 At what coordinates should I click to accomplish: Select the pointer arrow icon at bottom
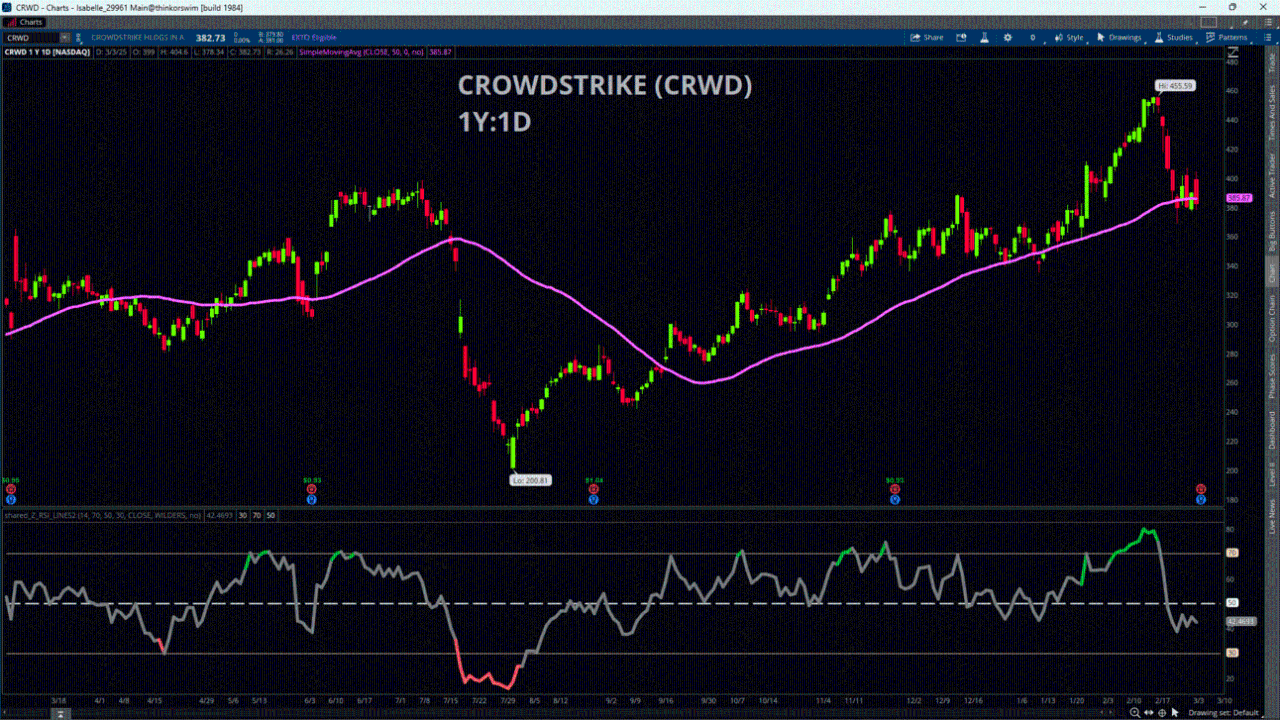pos(1175,713)
